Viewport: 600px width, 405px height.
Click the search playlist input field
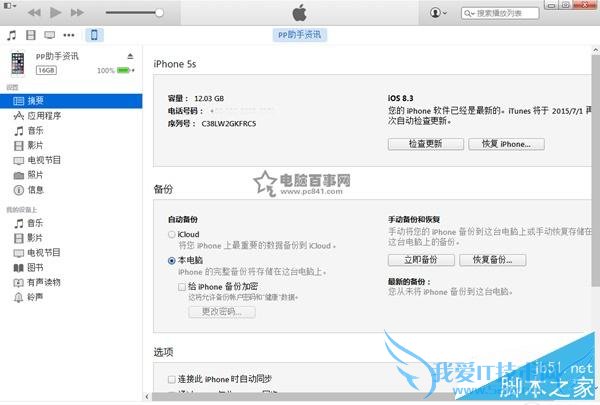point(500,13)
